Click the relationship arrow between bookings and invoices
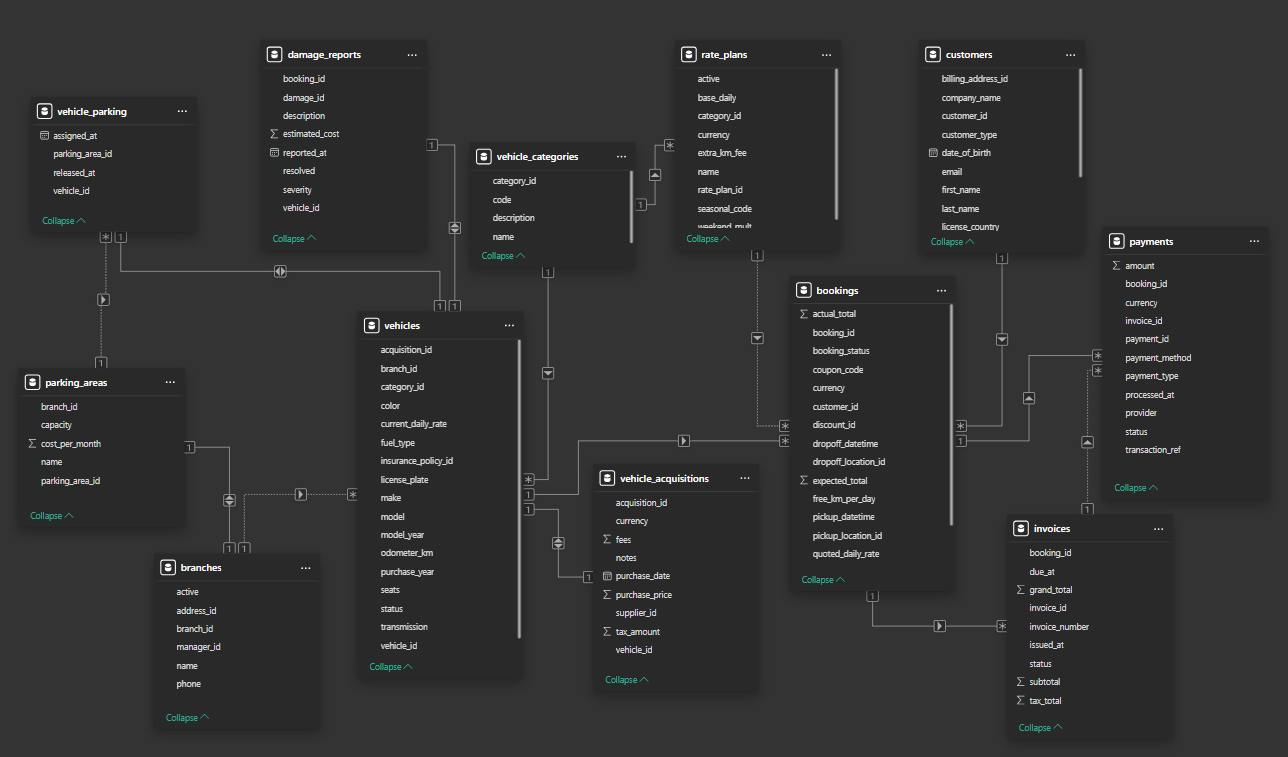Viewport: 1288px width, 757px height. click(x=939, y=626)
